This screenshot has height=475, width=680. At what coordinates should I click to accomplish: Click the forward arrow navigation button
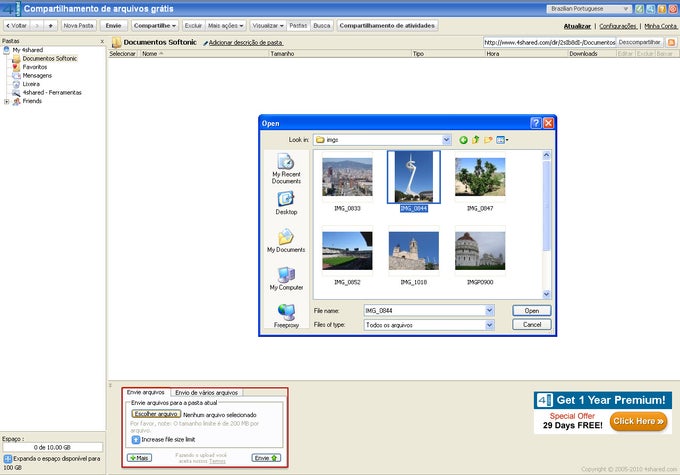coord(37,26)
